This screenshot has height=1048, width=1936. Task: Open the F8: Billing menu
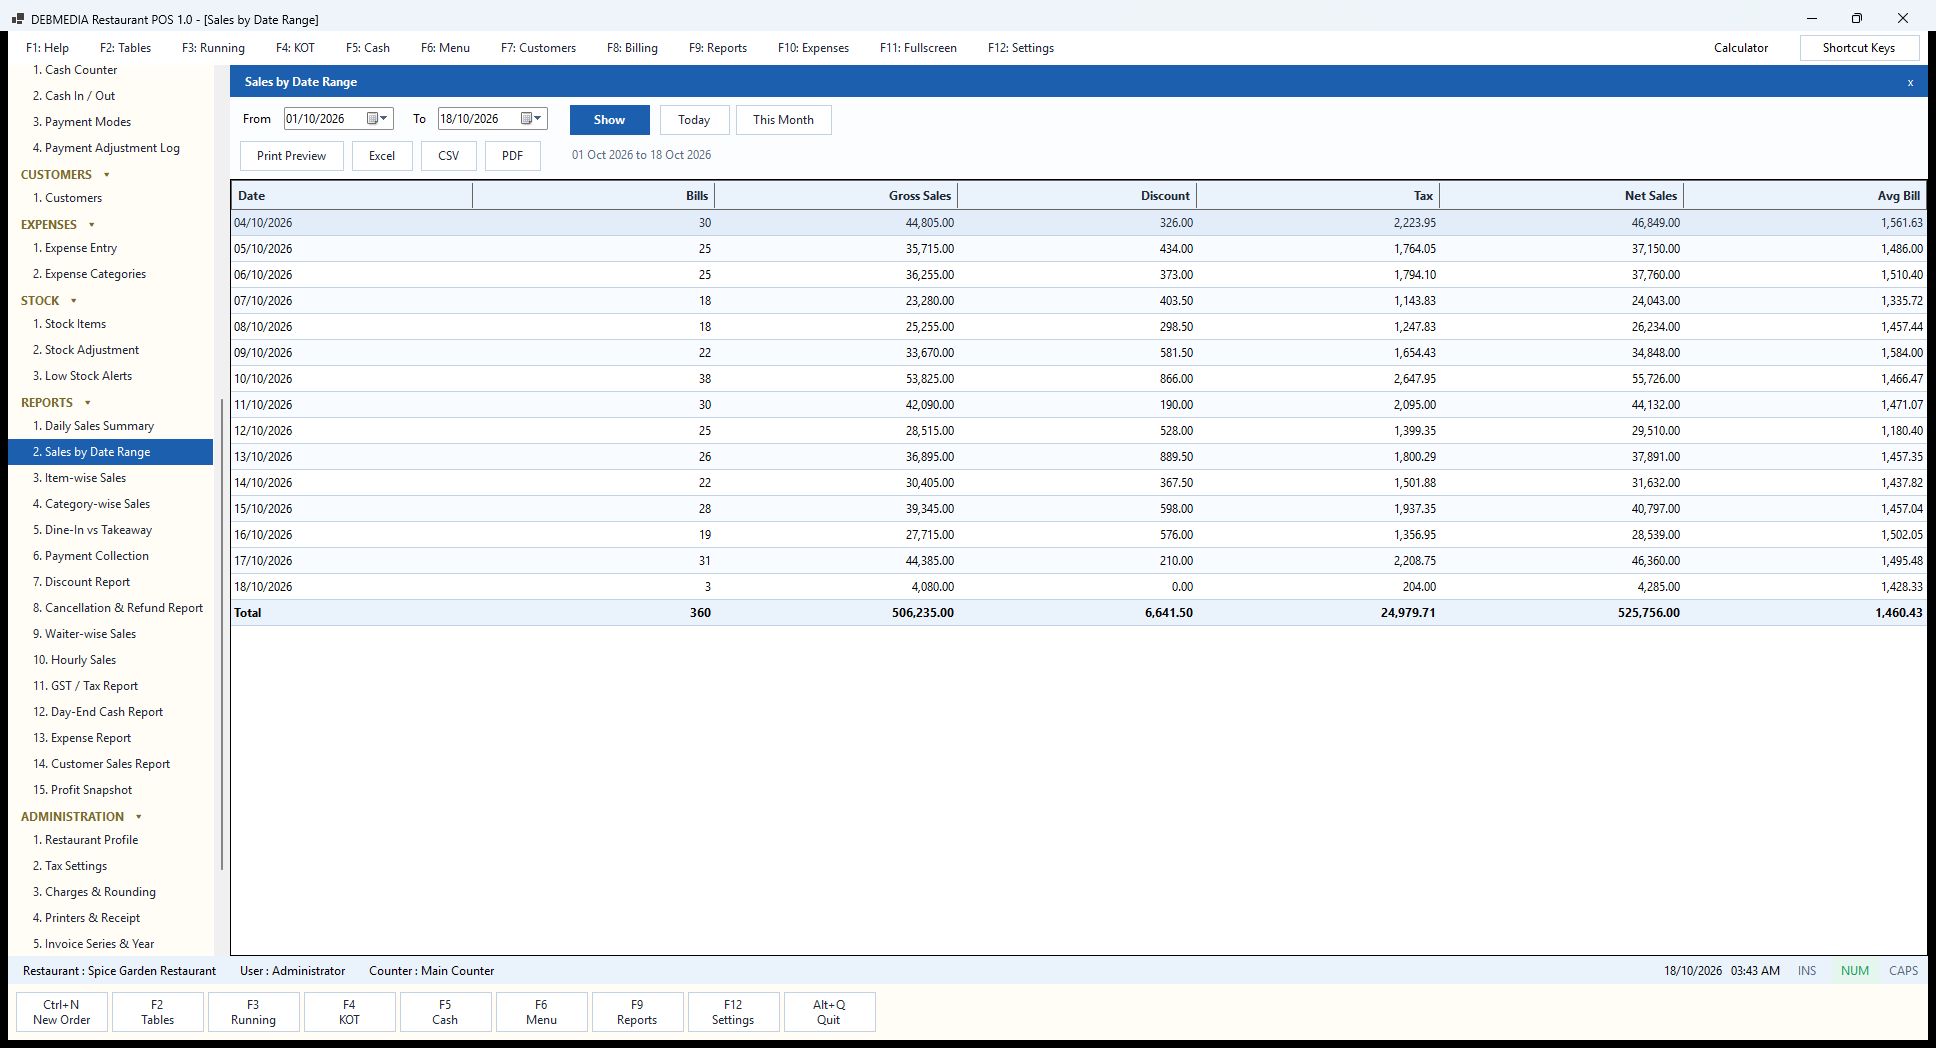(x=632, y=48)
